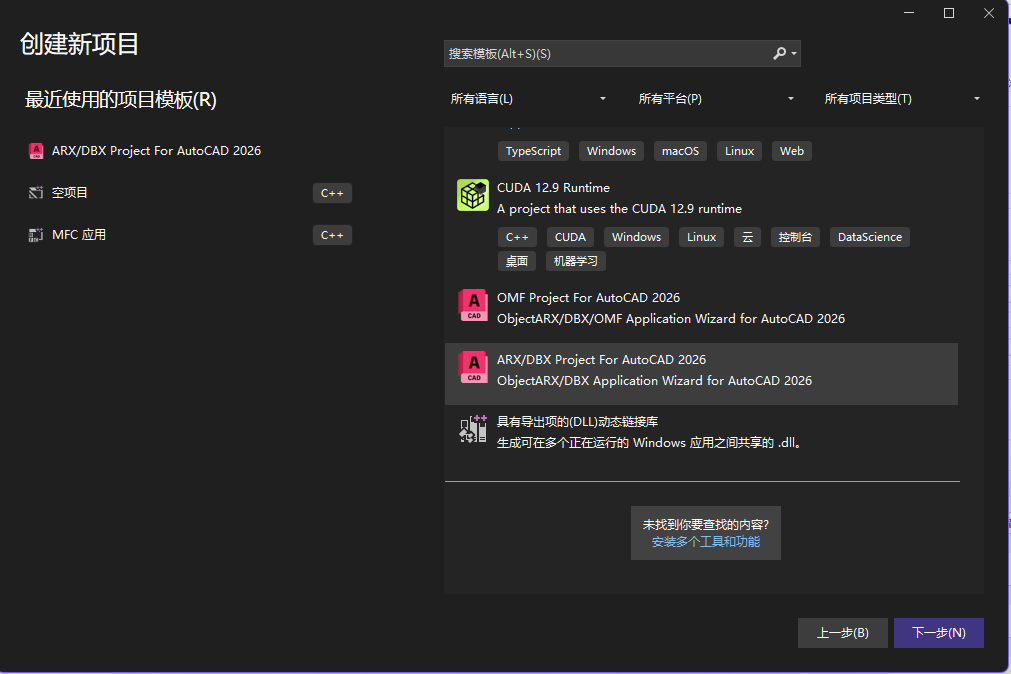Open the 安装多个工具和功能 link
Screen dimensions: 1011x674
(x=705, y=542)
